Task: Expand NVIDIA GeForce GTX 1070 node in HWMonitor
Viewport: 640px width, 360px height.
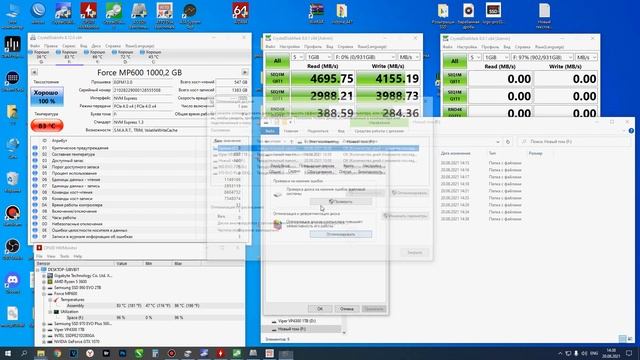Action: pos(44,342)
